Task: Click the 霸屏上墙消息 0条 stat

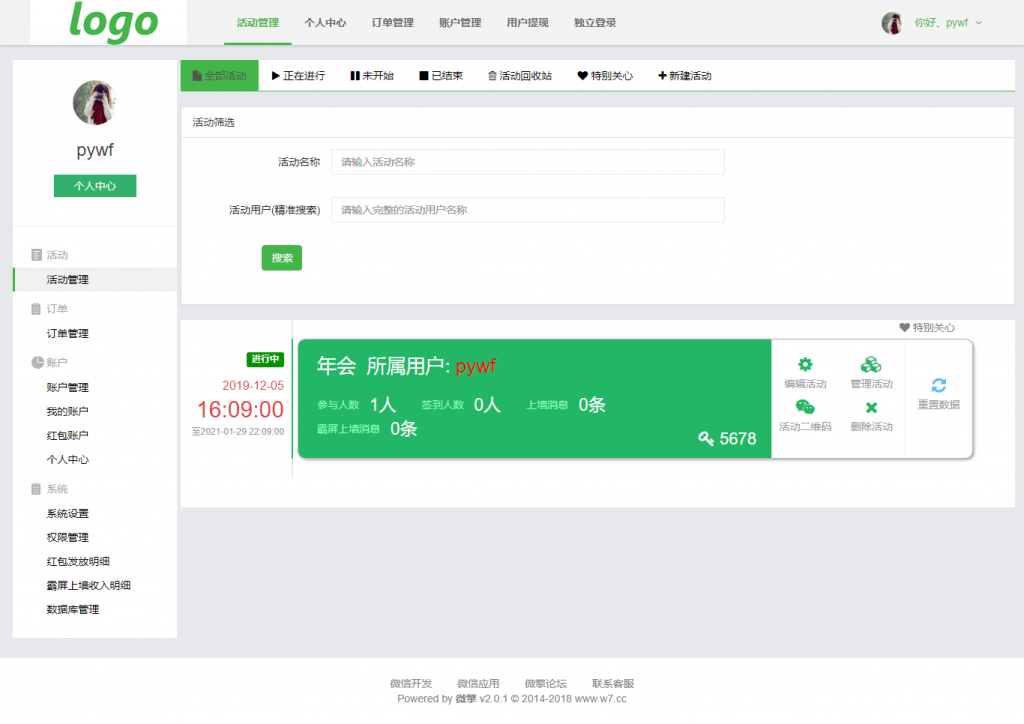Action: (367, 429)
